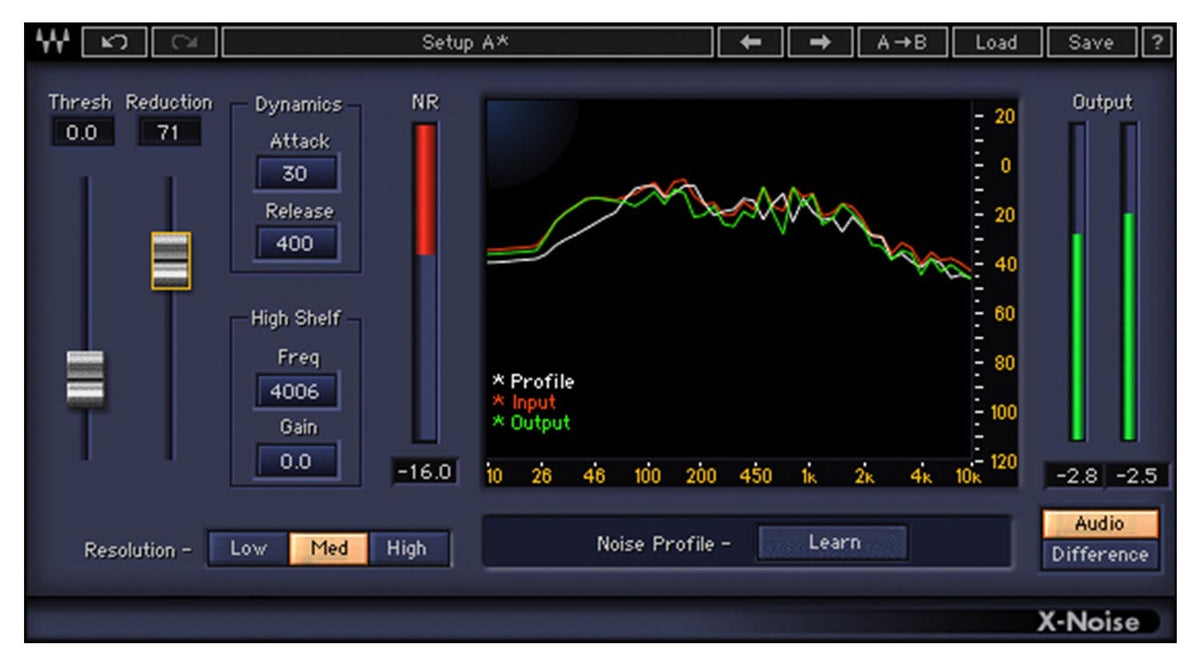This screenshot has height=672, width=1200.
Task: Undo the last change
Action: 114,42
